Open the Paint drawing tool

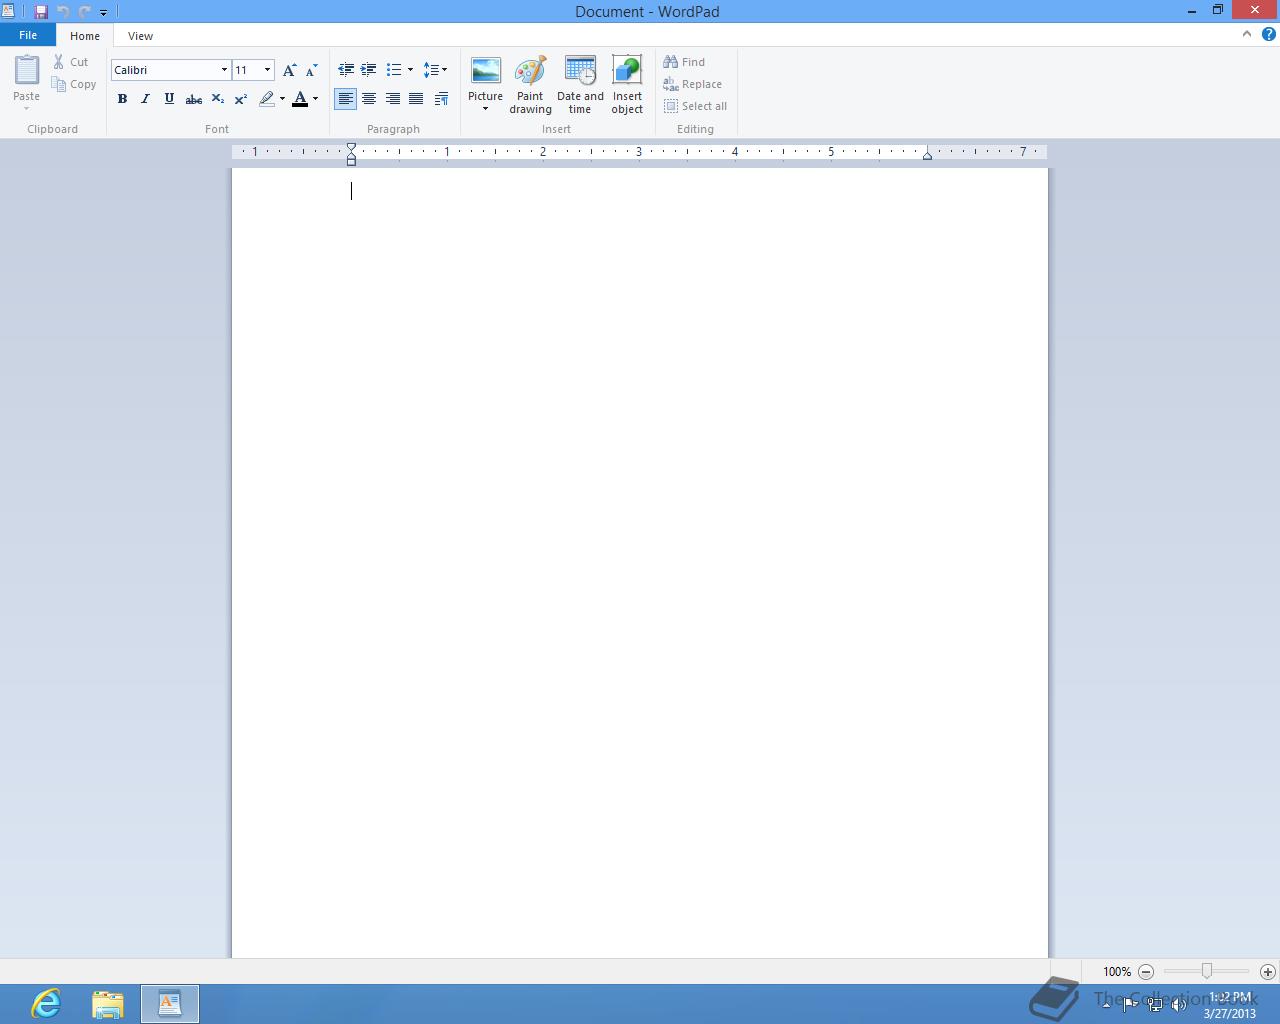[530, 85]
